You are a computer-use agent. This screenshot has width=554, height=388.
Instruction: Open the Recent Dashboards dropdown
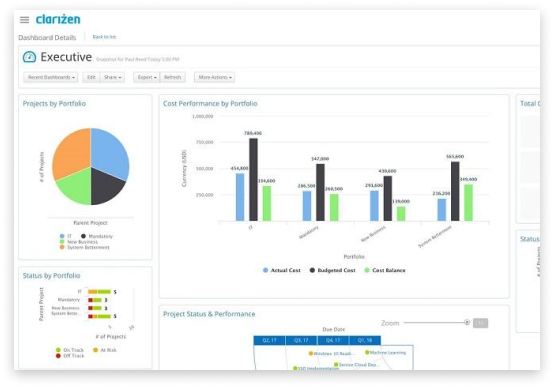[51, 77]
